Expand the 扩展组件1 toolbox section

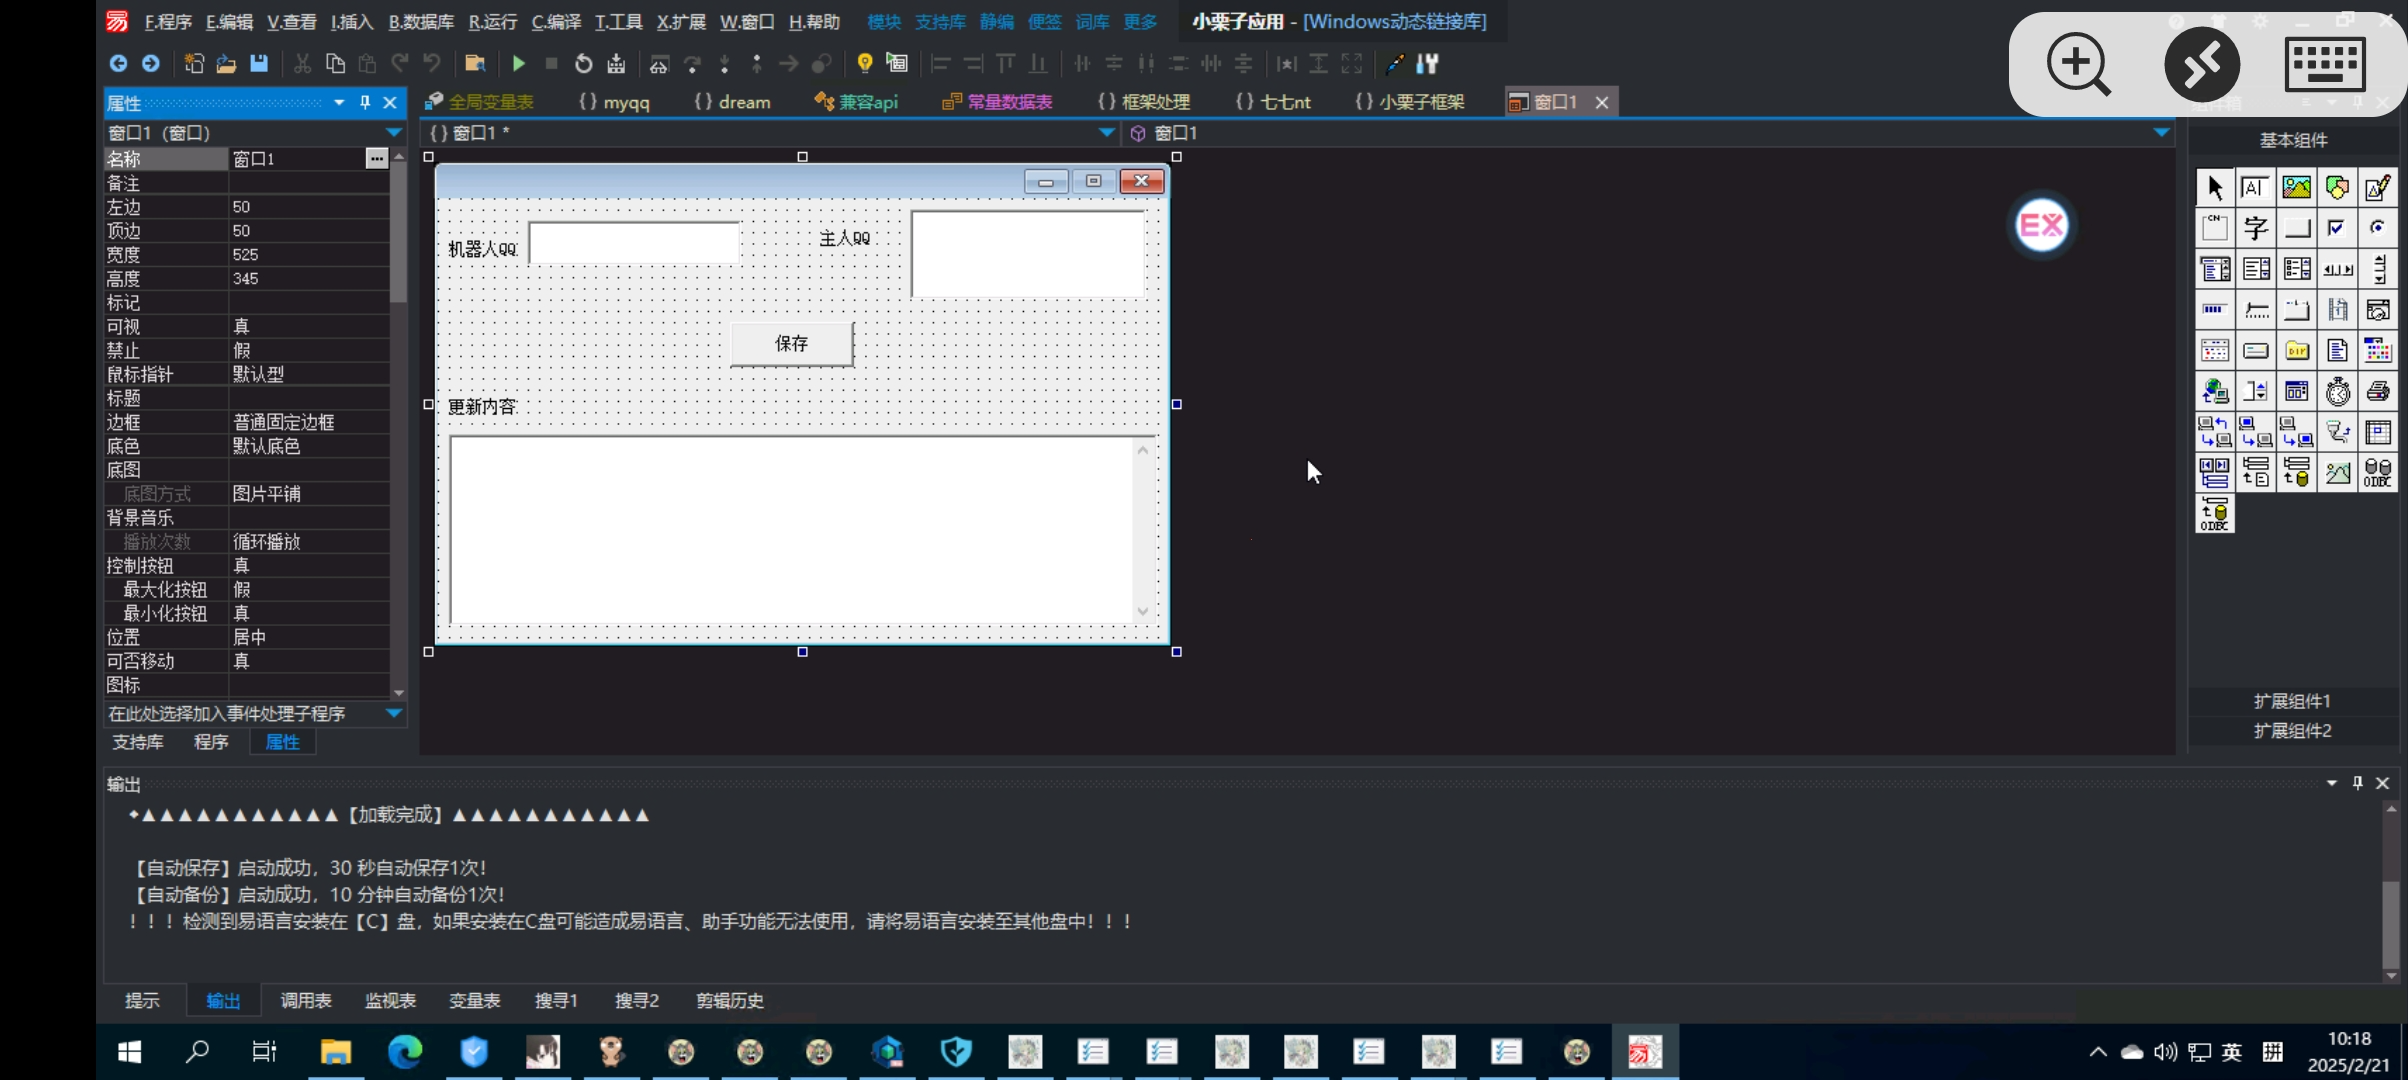[x=2291, y=701]
